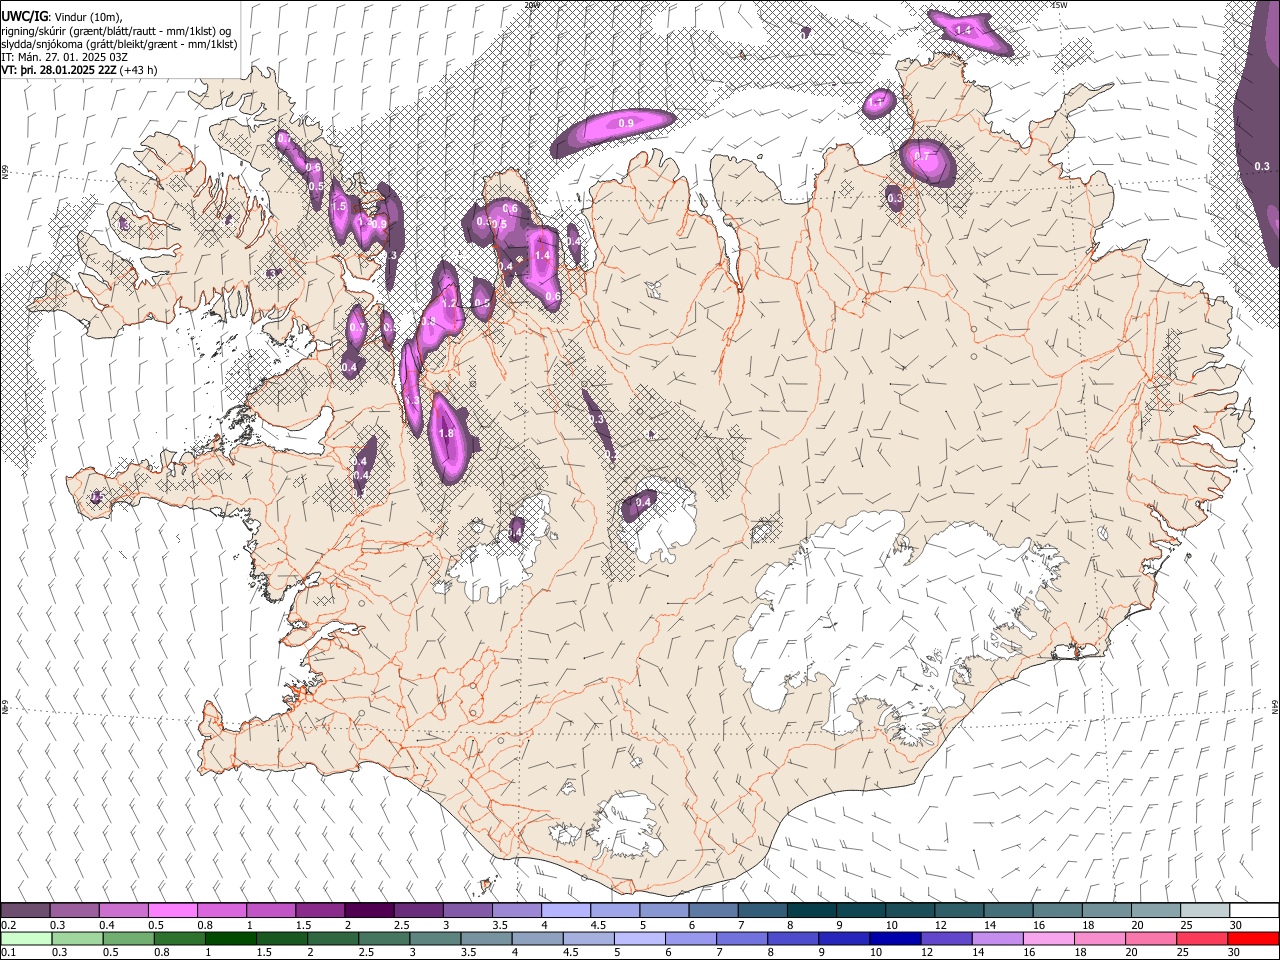
Task: Click the grey-teal 3 swatch, lower legend row
Action: 435,938
